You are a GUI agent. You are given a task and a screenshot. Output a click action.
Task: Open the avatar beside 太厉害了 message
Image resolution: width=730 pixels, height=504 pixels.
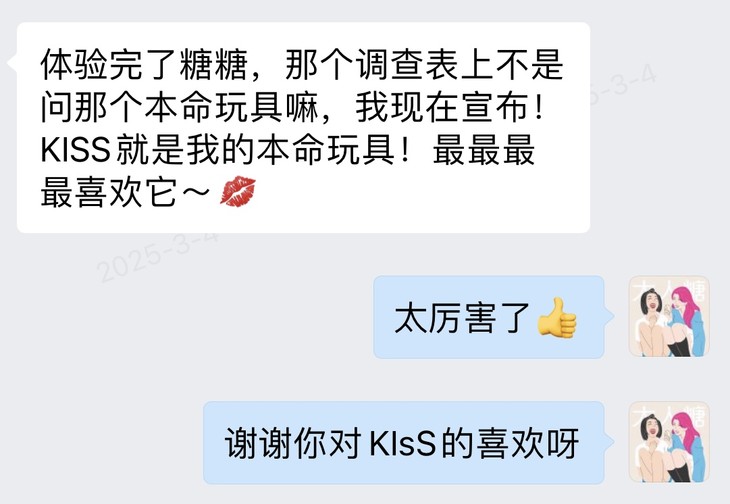669,316
